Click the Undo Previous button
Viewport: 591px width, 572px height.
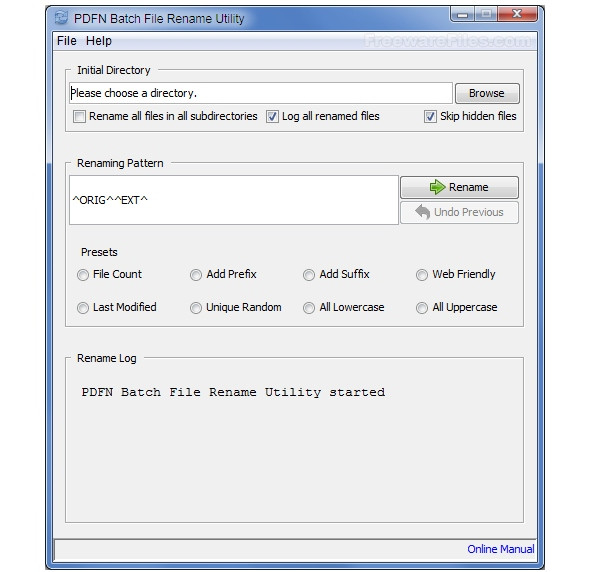tap(459, 213)
